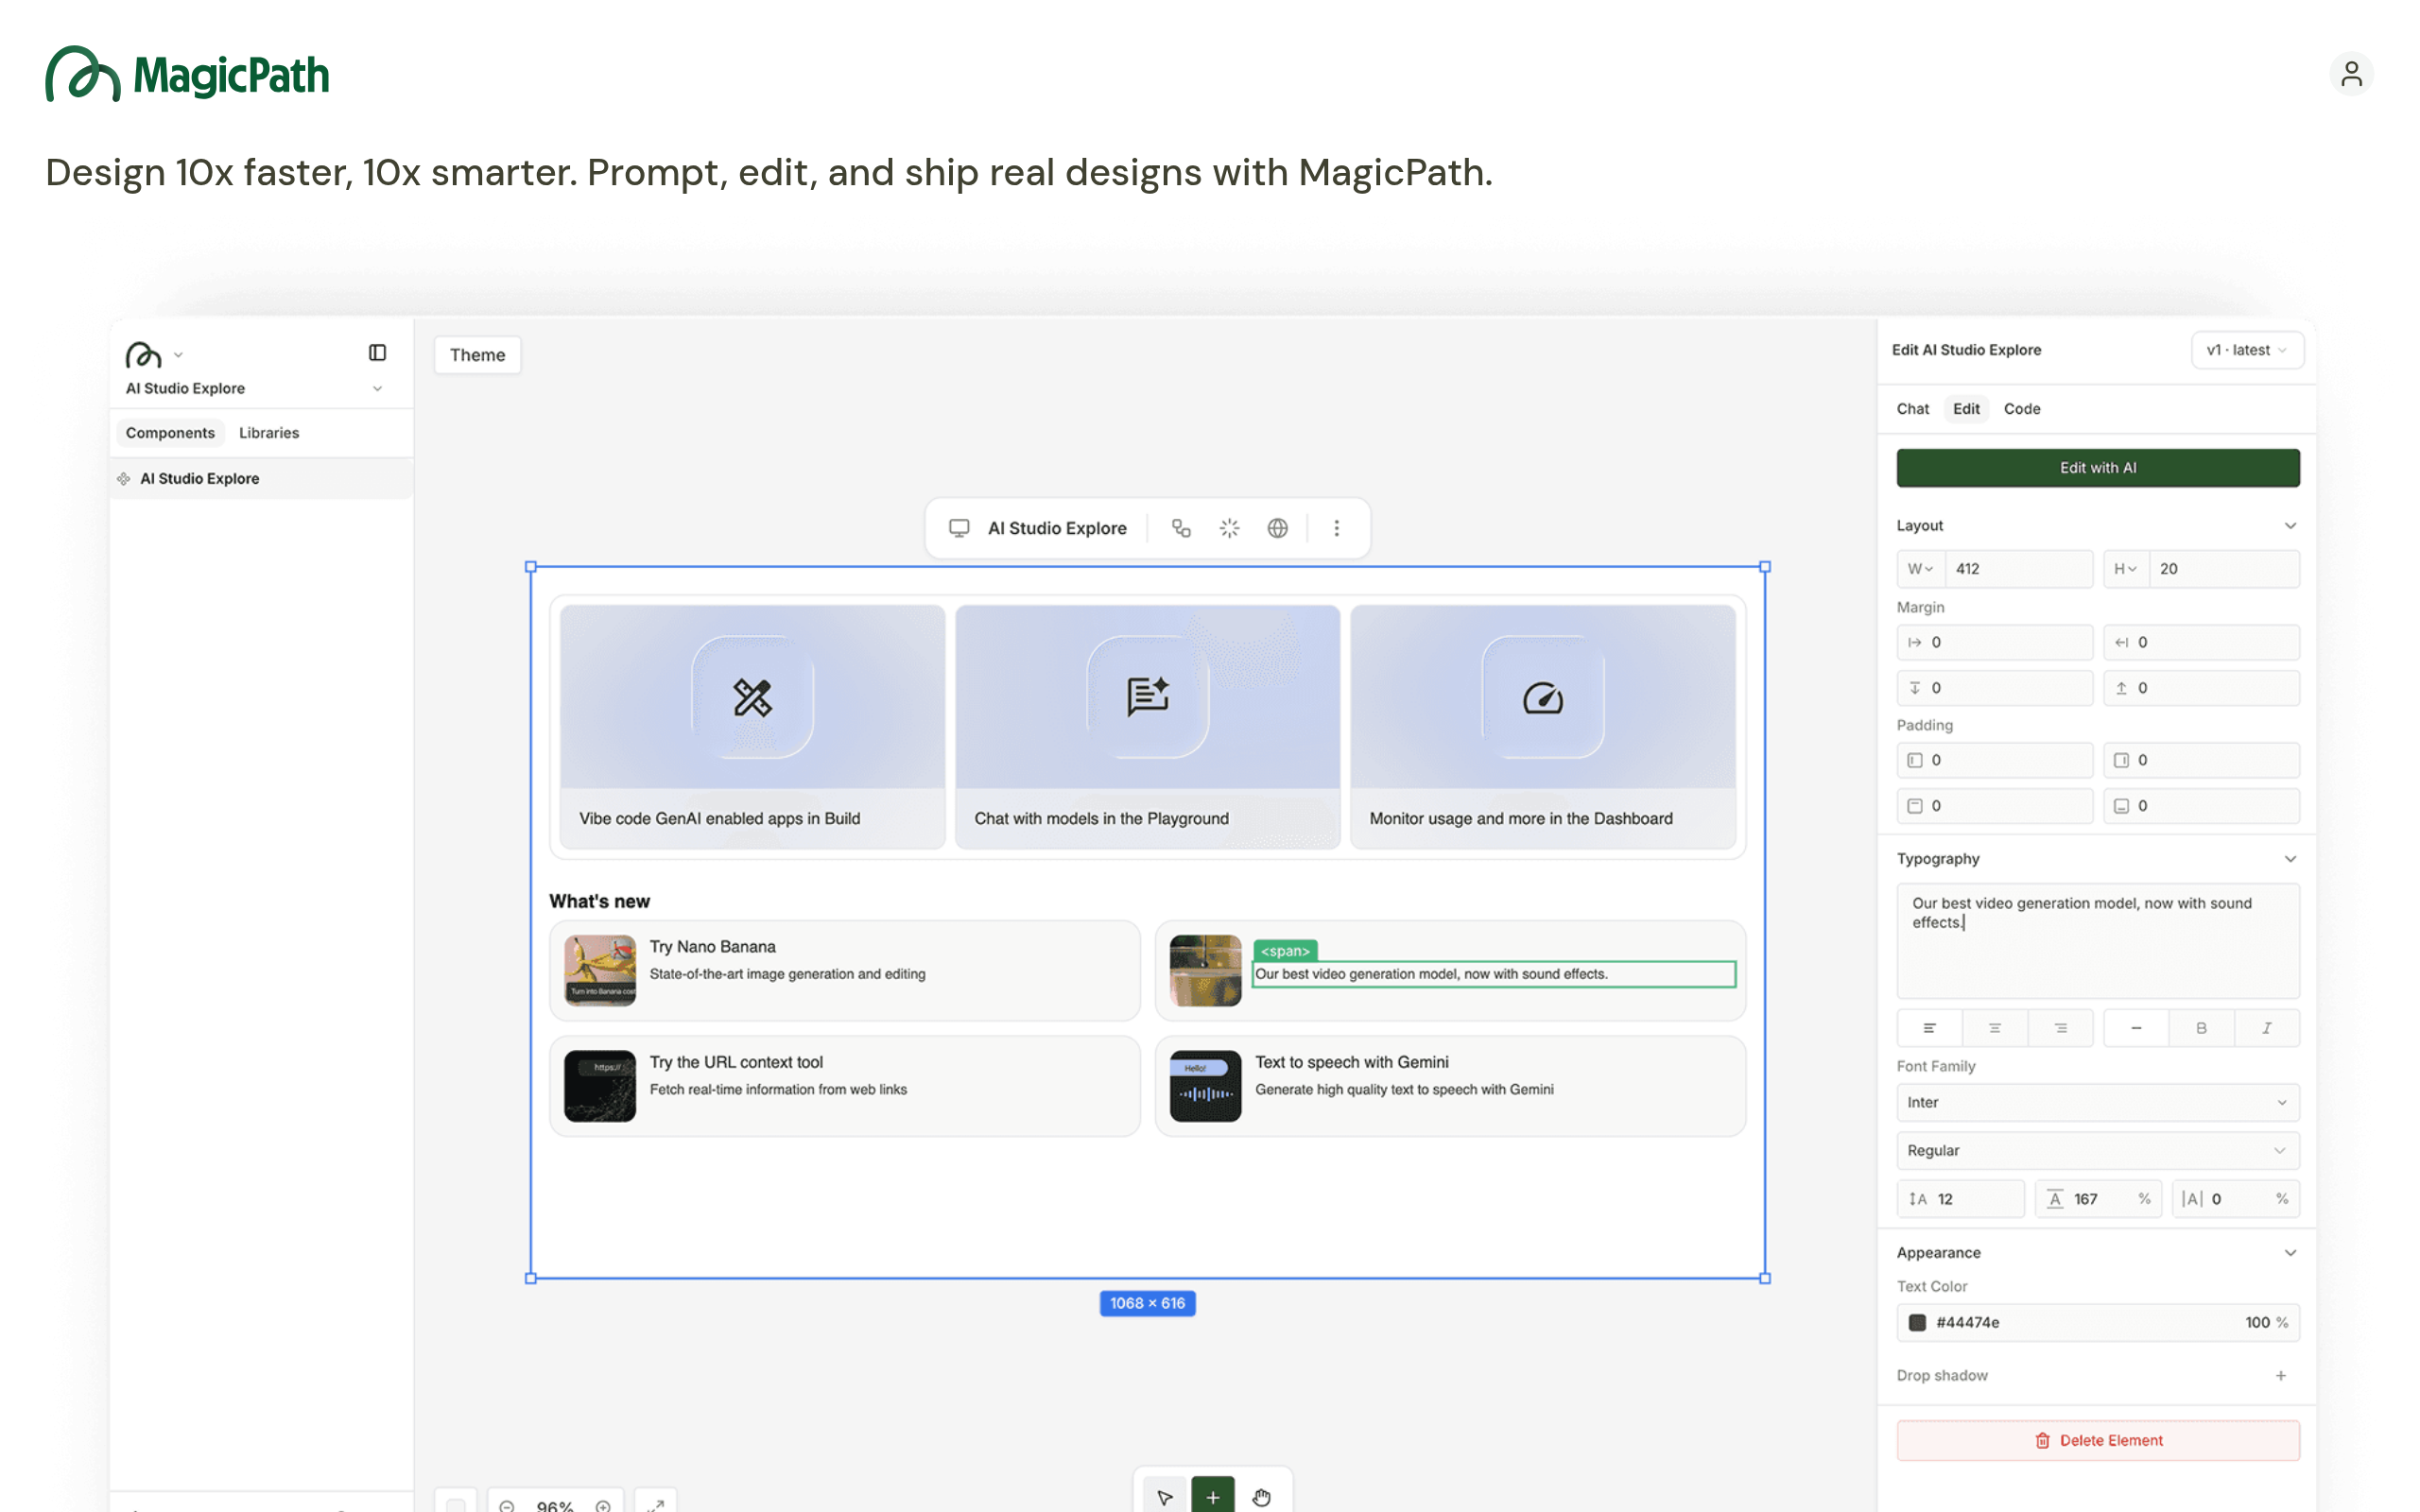Toggle the sidebar panel icon
The image size is (2420, 1512).
click(x=377, y=353)
